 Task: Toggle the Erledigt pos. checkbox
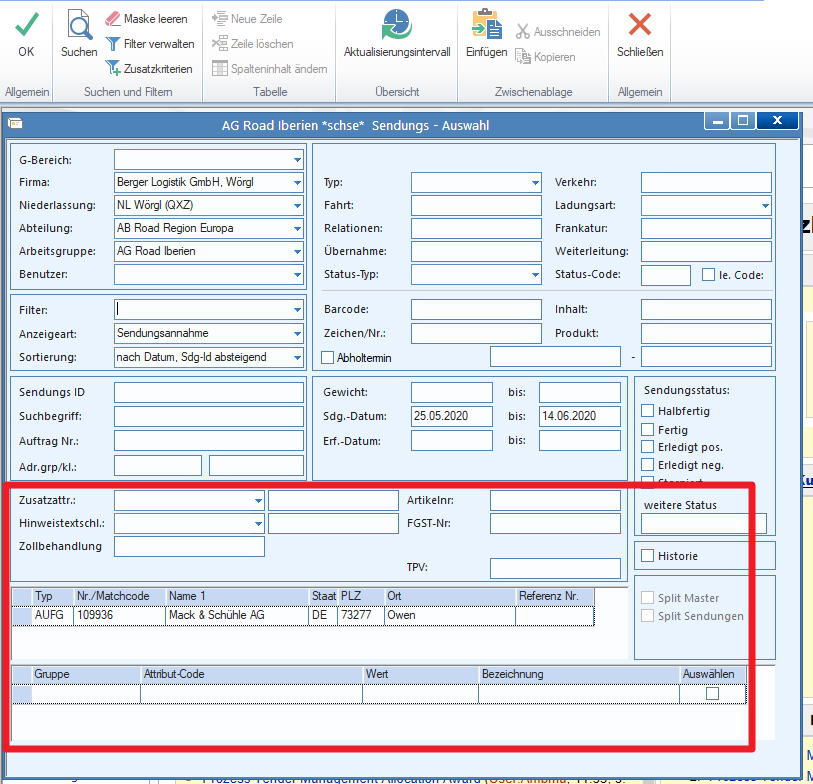[647, 446]
